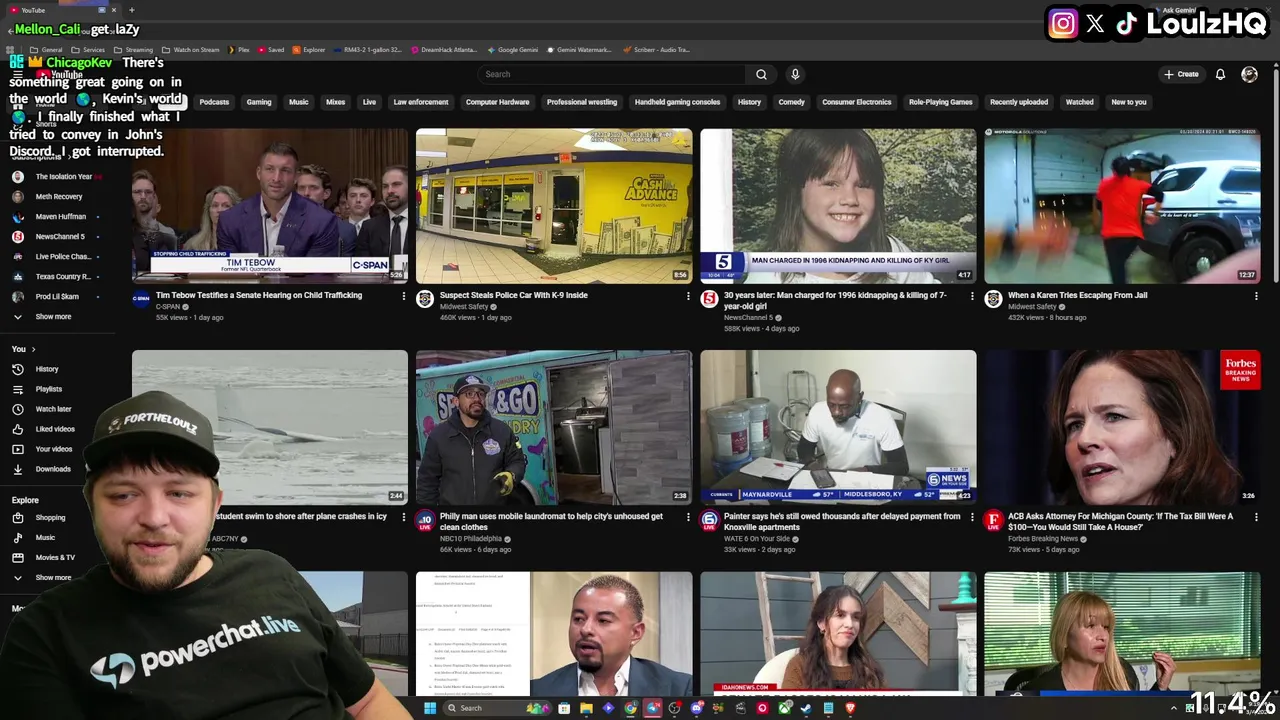
Task: Open Liked videos in the sidebar
Action: click(55, 429)
